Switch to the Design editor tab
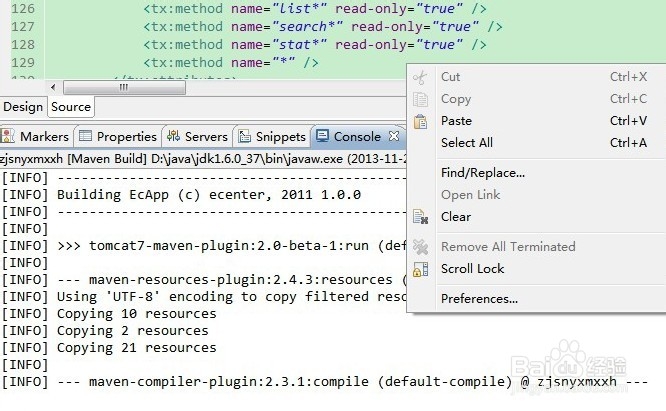The width and height of the screenshot is (666, 411). click(23, 107)
